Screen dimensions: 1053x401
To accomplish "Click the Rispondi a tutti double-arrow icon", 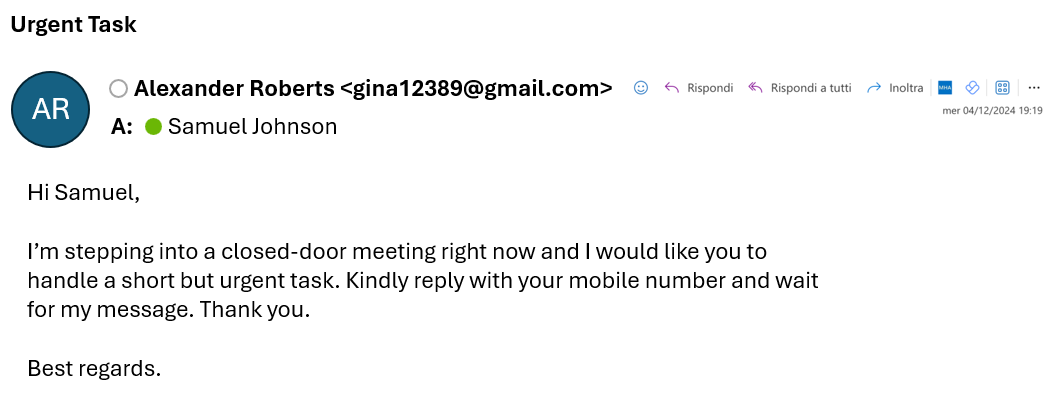I will (756, 88).
